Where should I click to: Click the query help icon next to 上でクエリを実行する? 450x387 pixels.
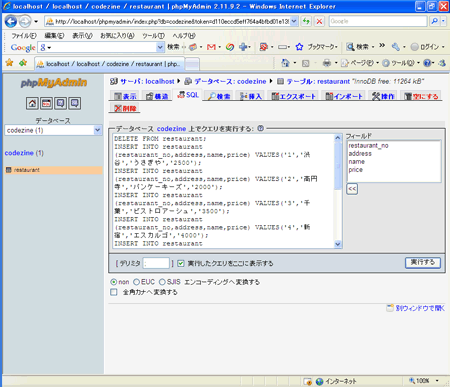pos(261,128)
